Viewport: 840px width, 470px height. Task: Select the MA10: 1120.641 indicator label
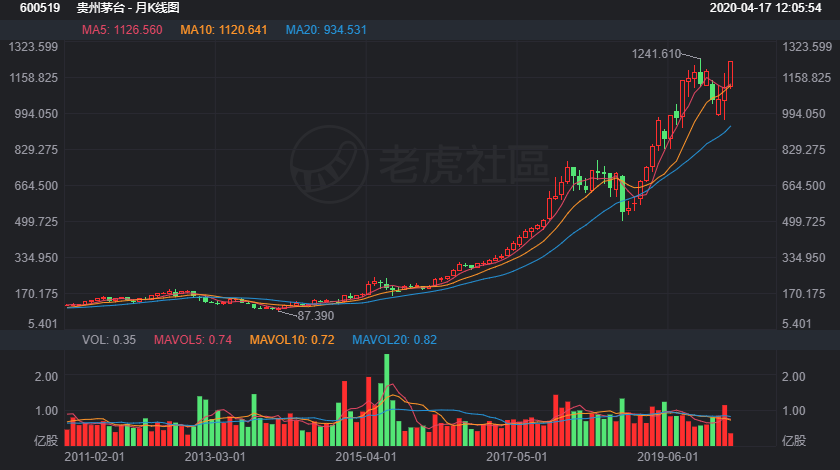(223, 30)
